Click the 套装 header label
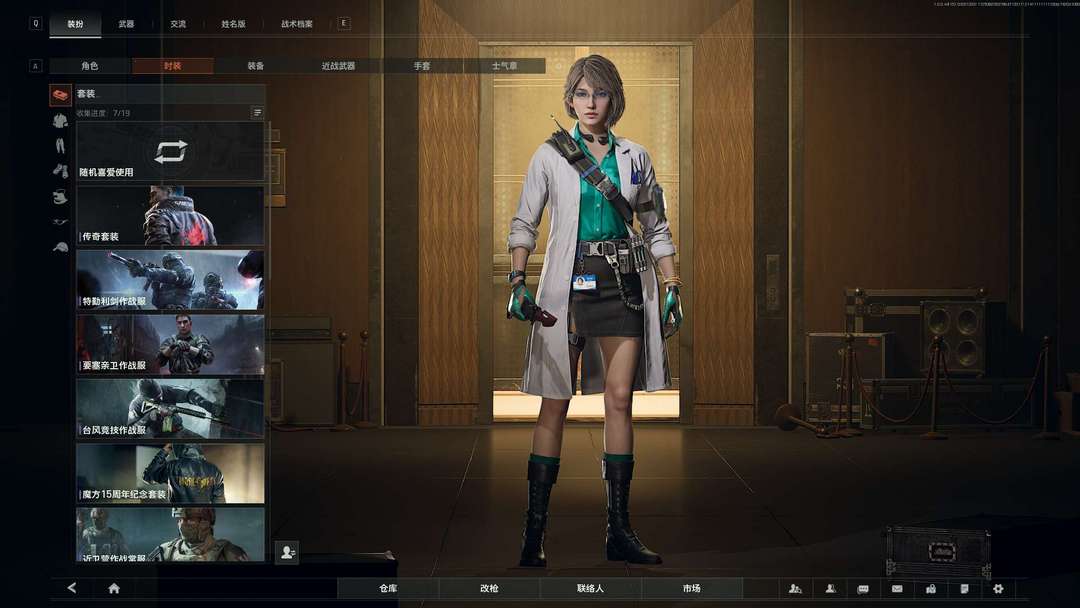The image size is (1080, 608). point(86,94)
